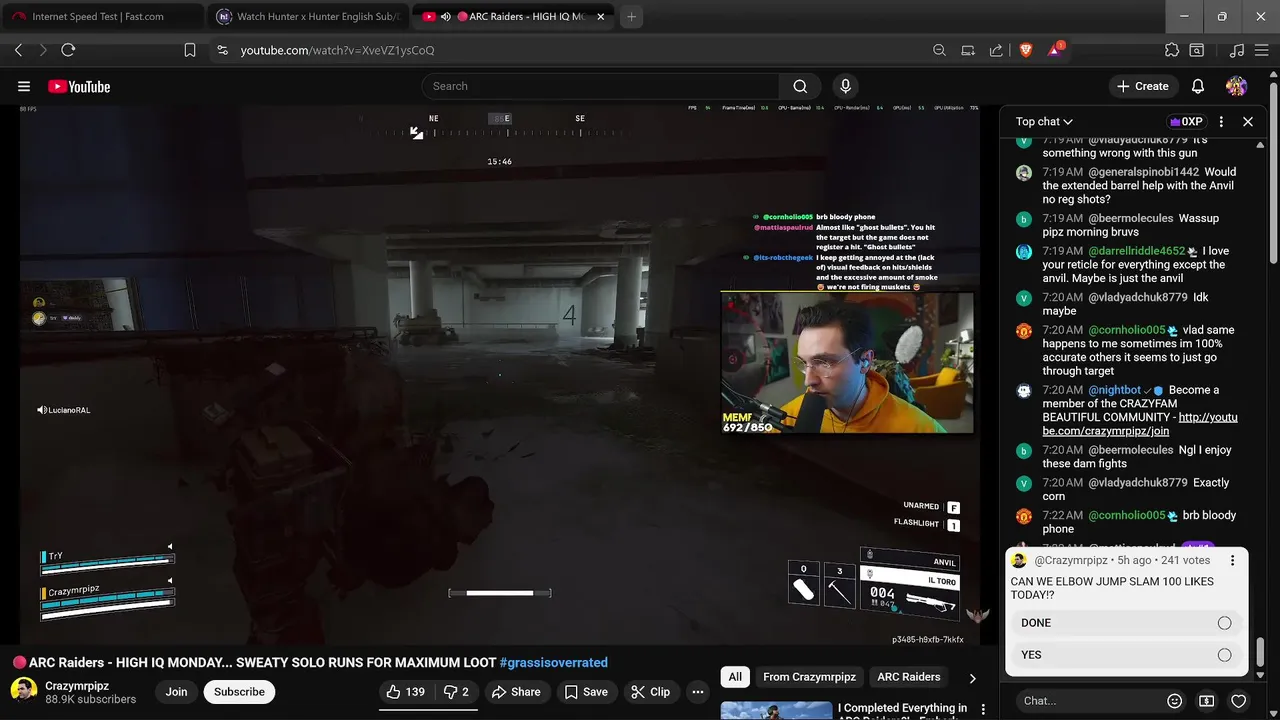Show more filter chips with the arrow

(x=972, y=678)
